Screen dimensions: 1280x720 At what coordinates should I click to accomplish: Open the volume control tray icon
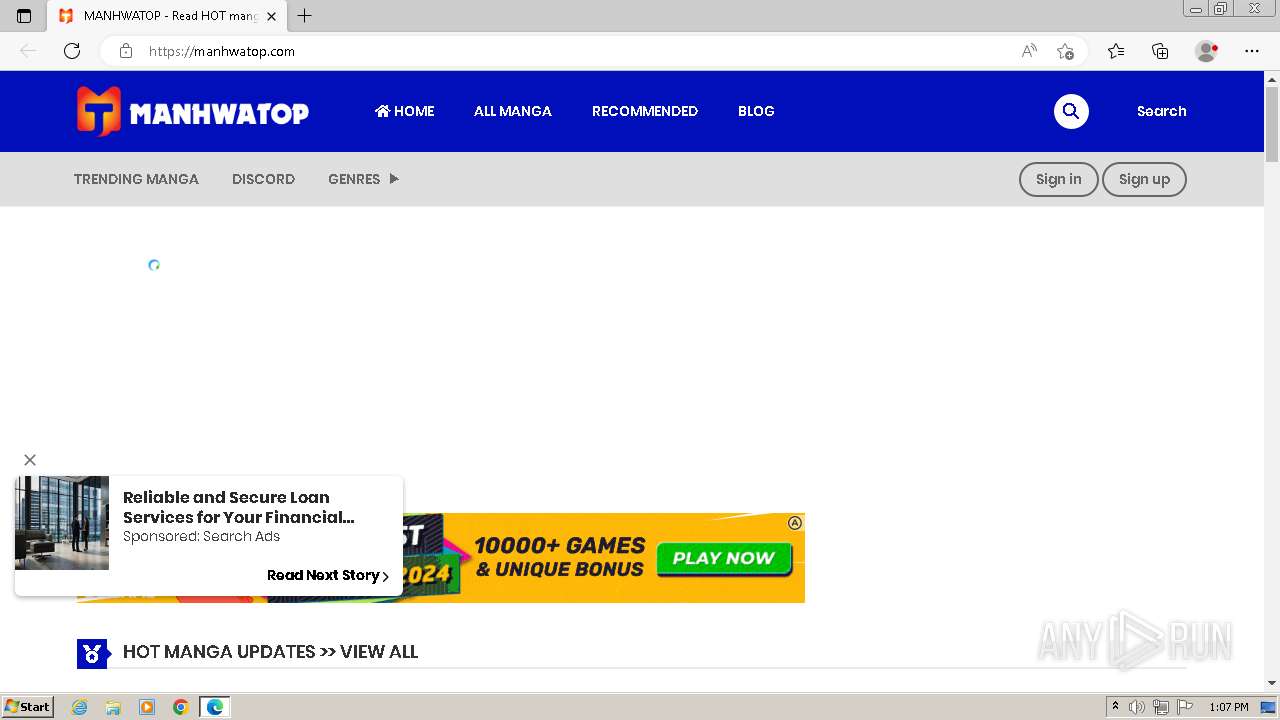point(1137,707)
